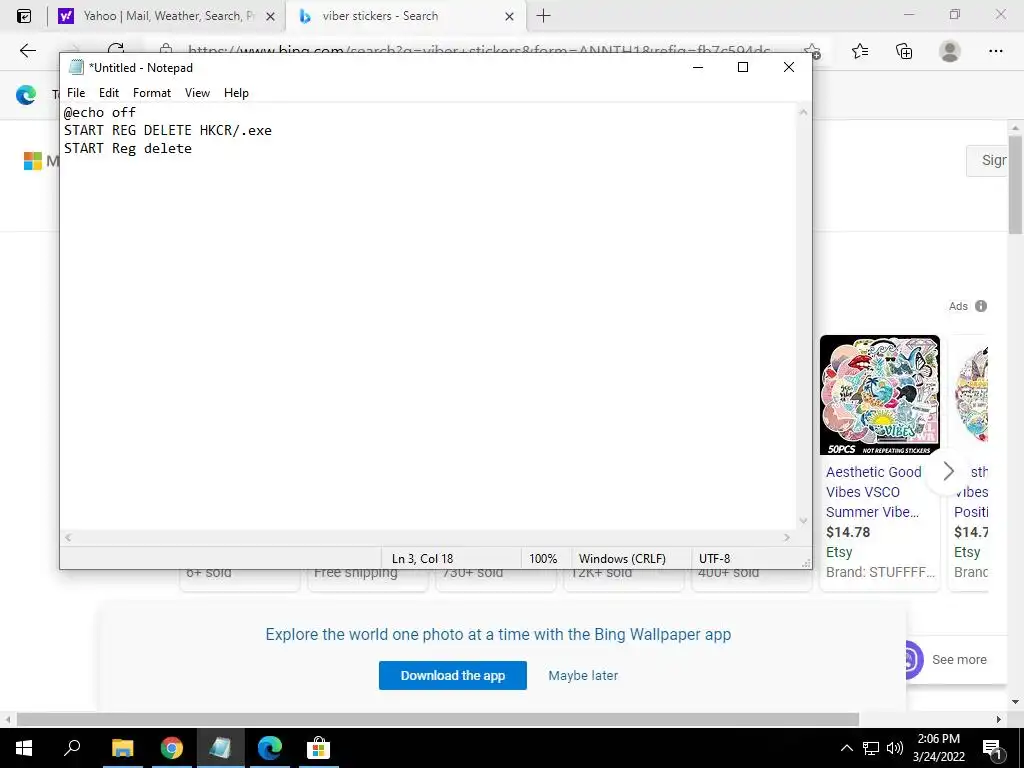Click See more in Bing sidebar

[x=959, y=660]
